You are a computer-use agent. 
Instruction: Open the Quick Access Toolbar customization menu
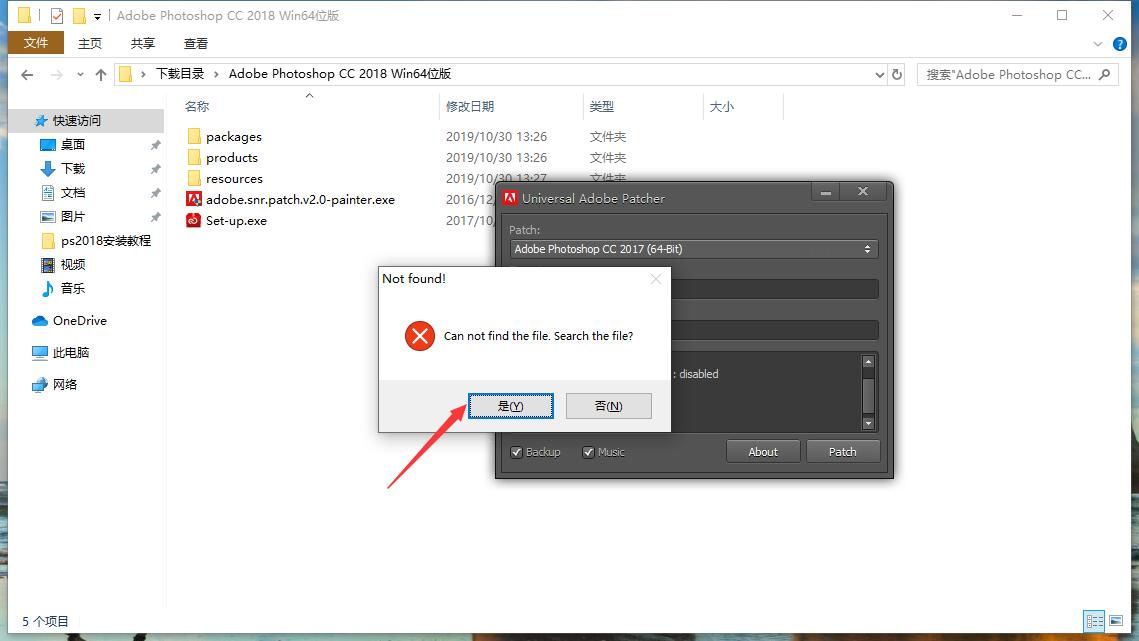pos(95,15)
